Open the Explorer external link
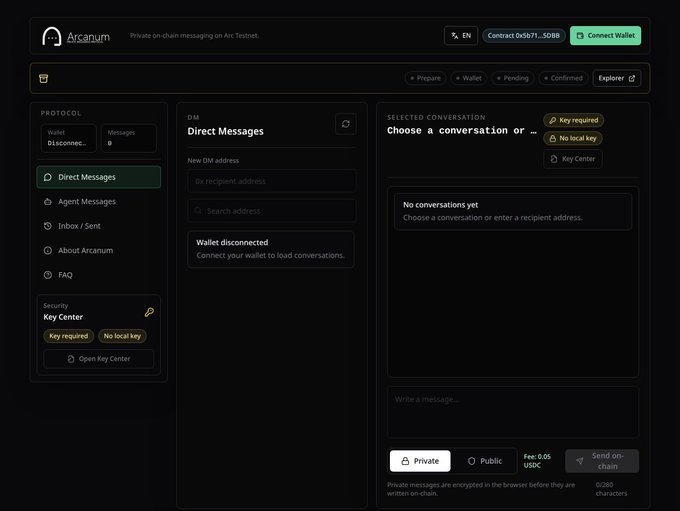680x511 pixels. [616, 78]
